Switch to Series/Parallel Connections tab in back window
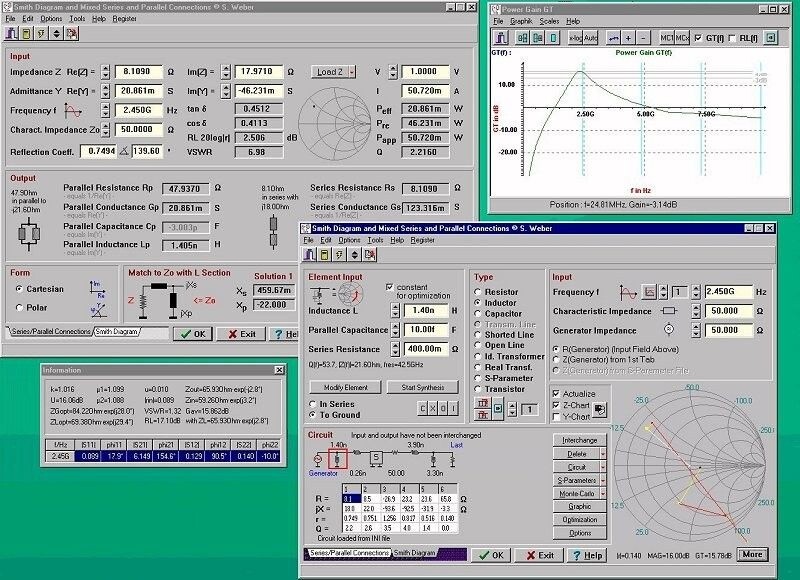This screenshot has width=800, height=580. (51, 331)
